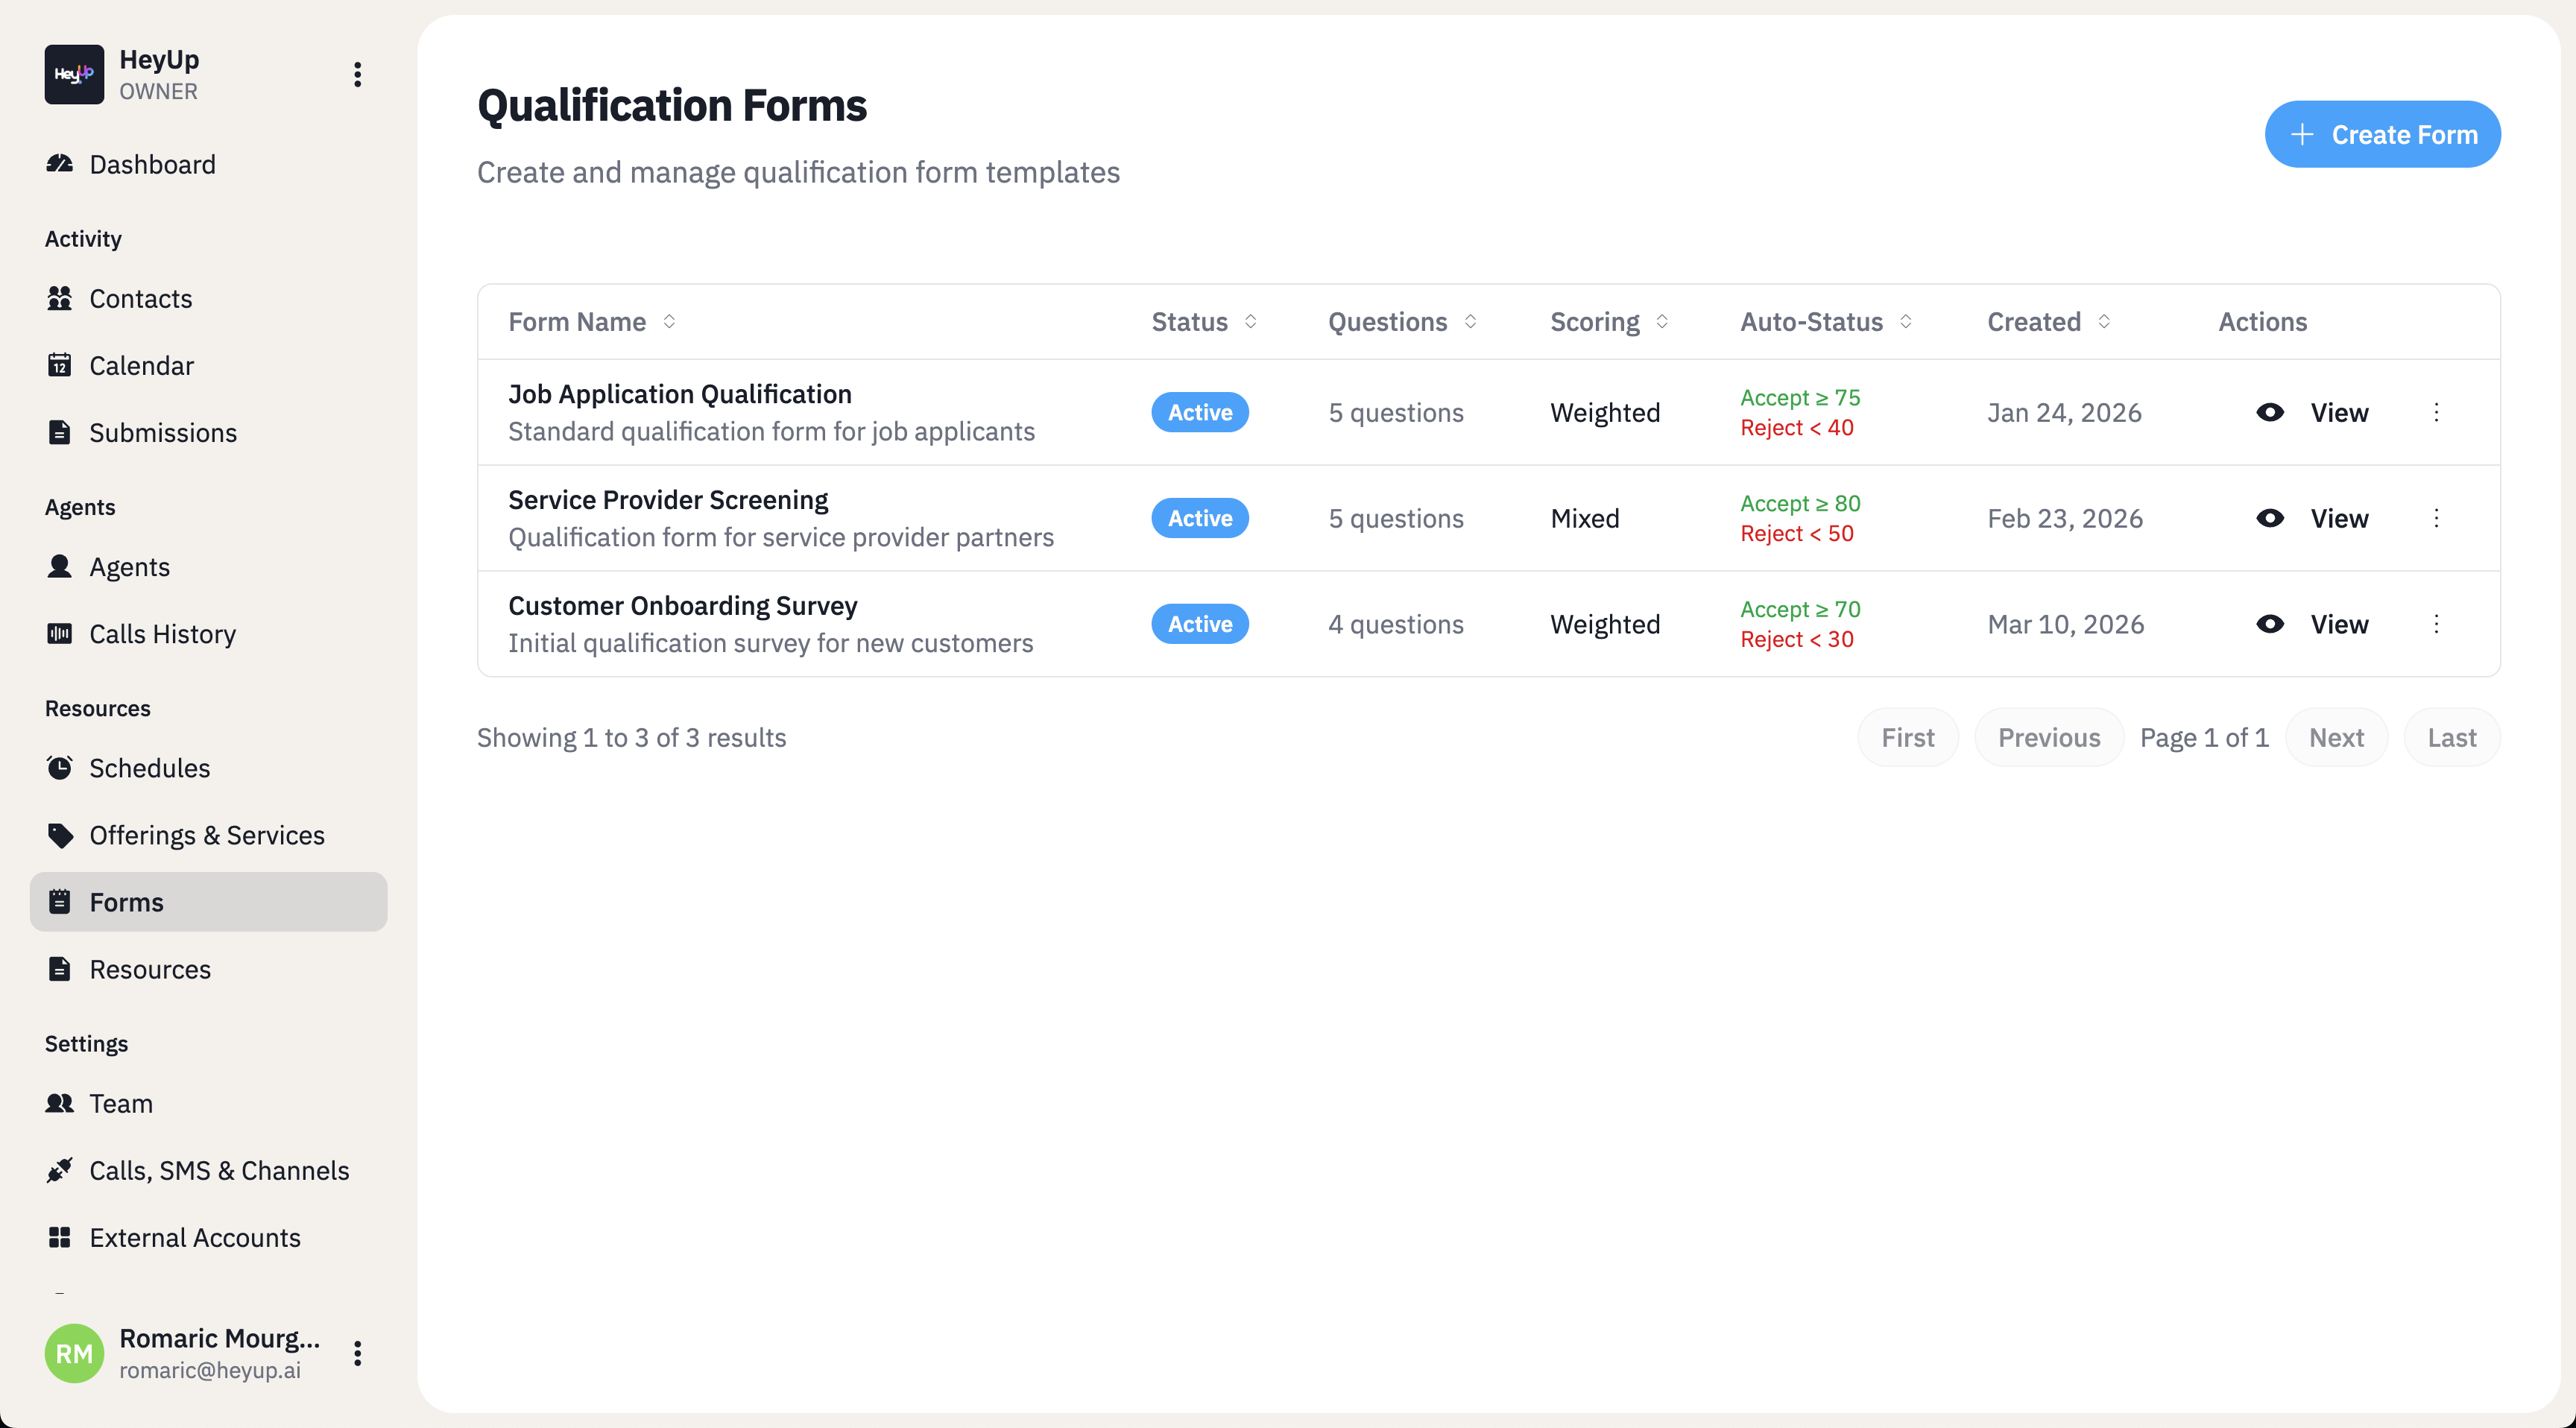Click eye icon for Job Application Qualification
Screen dimensions: 2576x1428
click(2270, 412)
